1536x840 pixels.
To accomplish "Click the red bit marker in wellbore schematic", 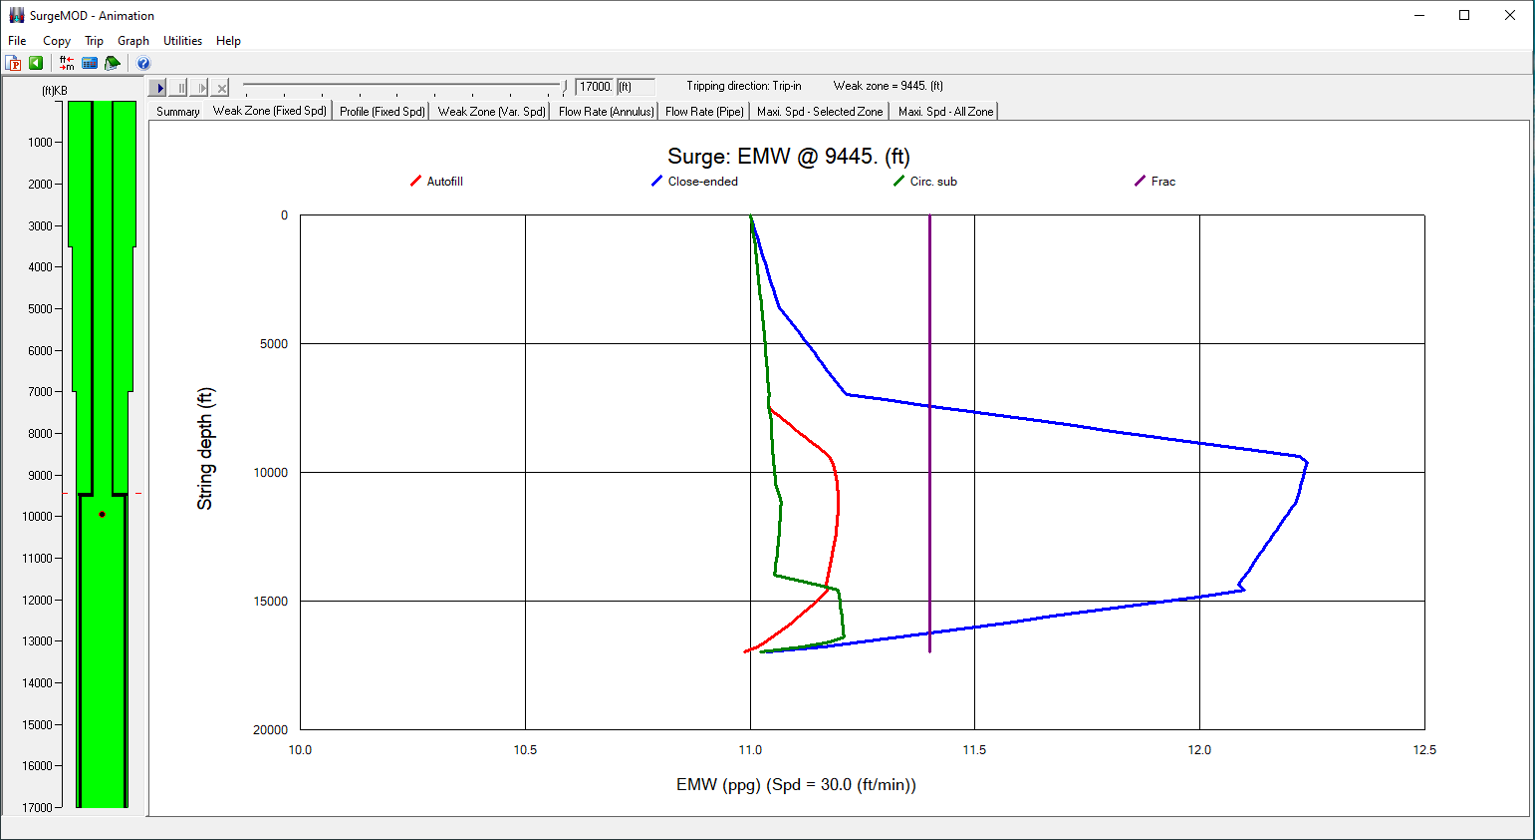I will [x=102, y=514].
